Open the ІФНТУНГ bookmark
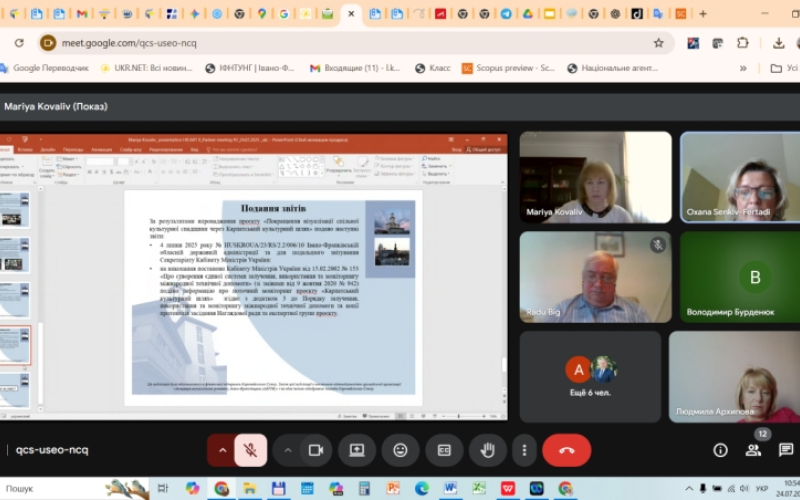The height and width of the screenshot is (500, 800). click(250, 68)
